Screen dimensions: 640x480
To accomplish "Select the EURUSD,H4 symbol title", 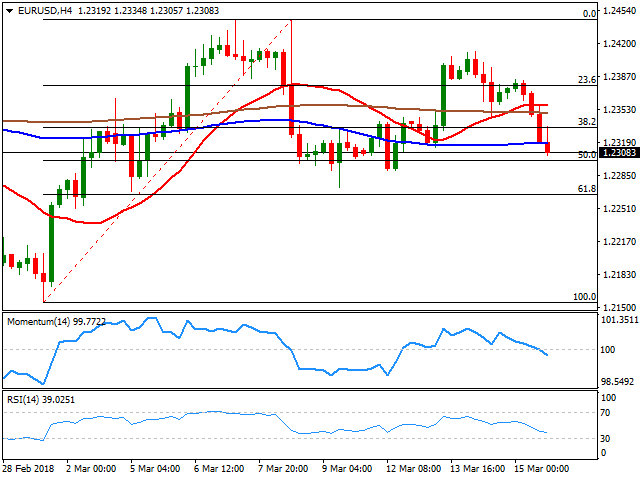I will click(x=45, y=11).
